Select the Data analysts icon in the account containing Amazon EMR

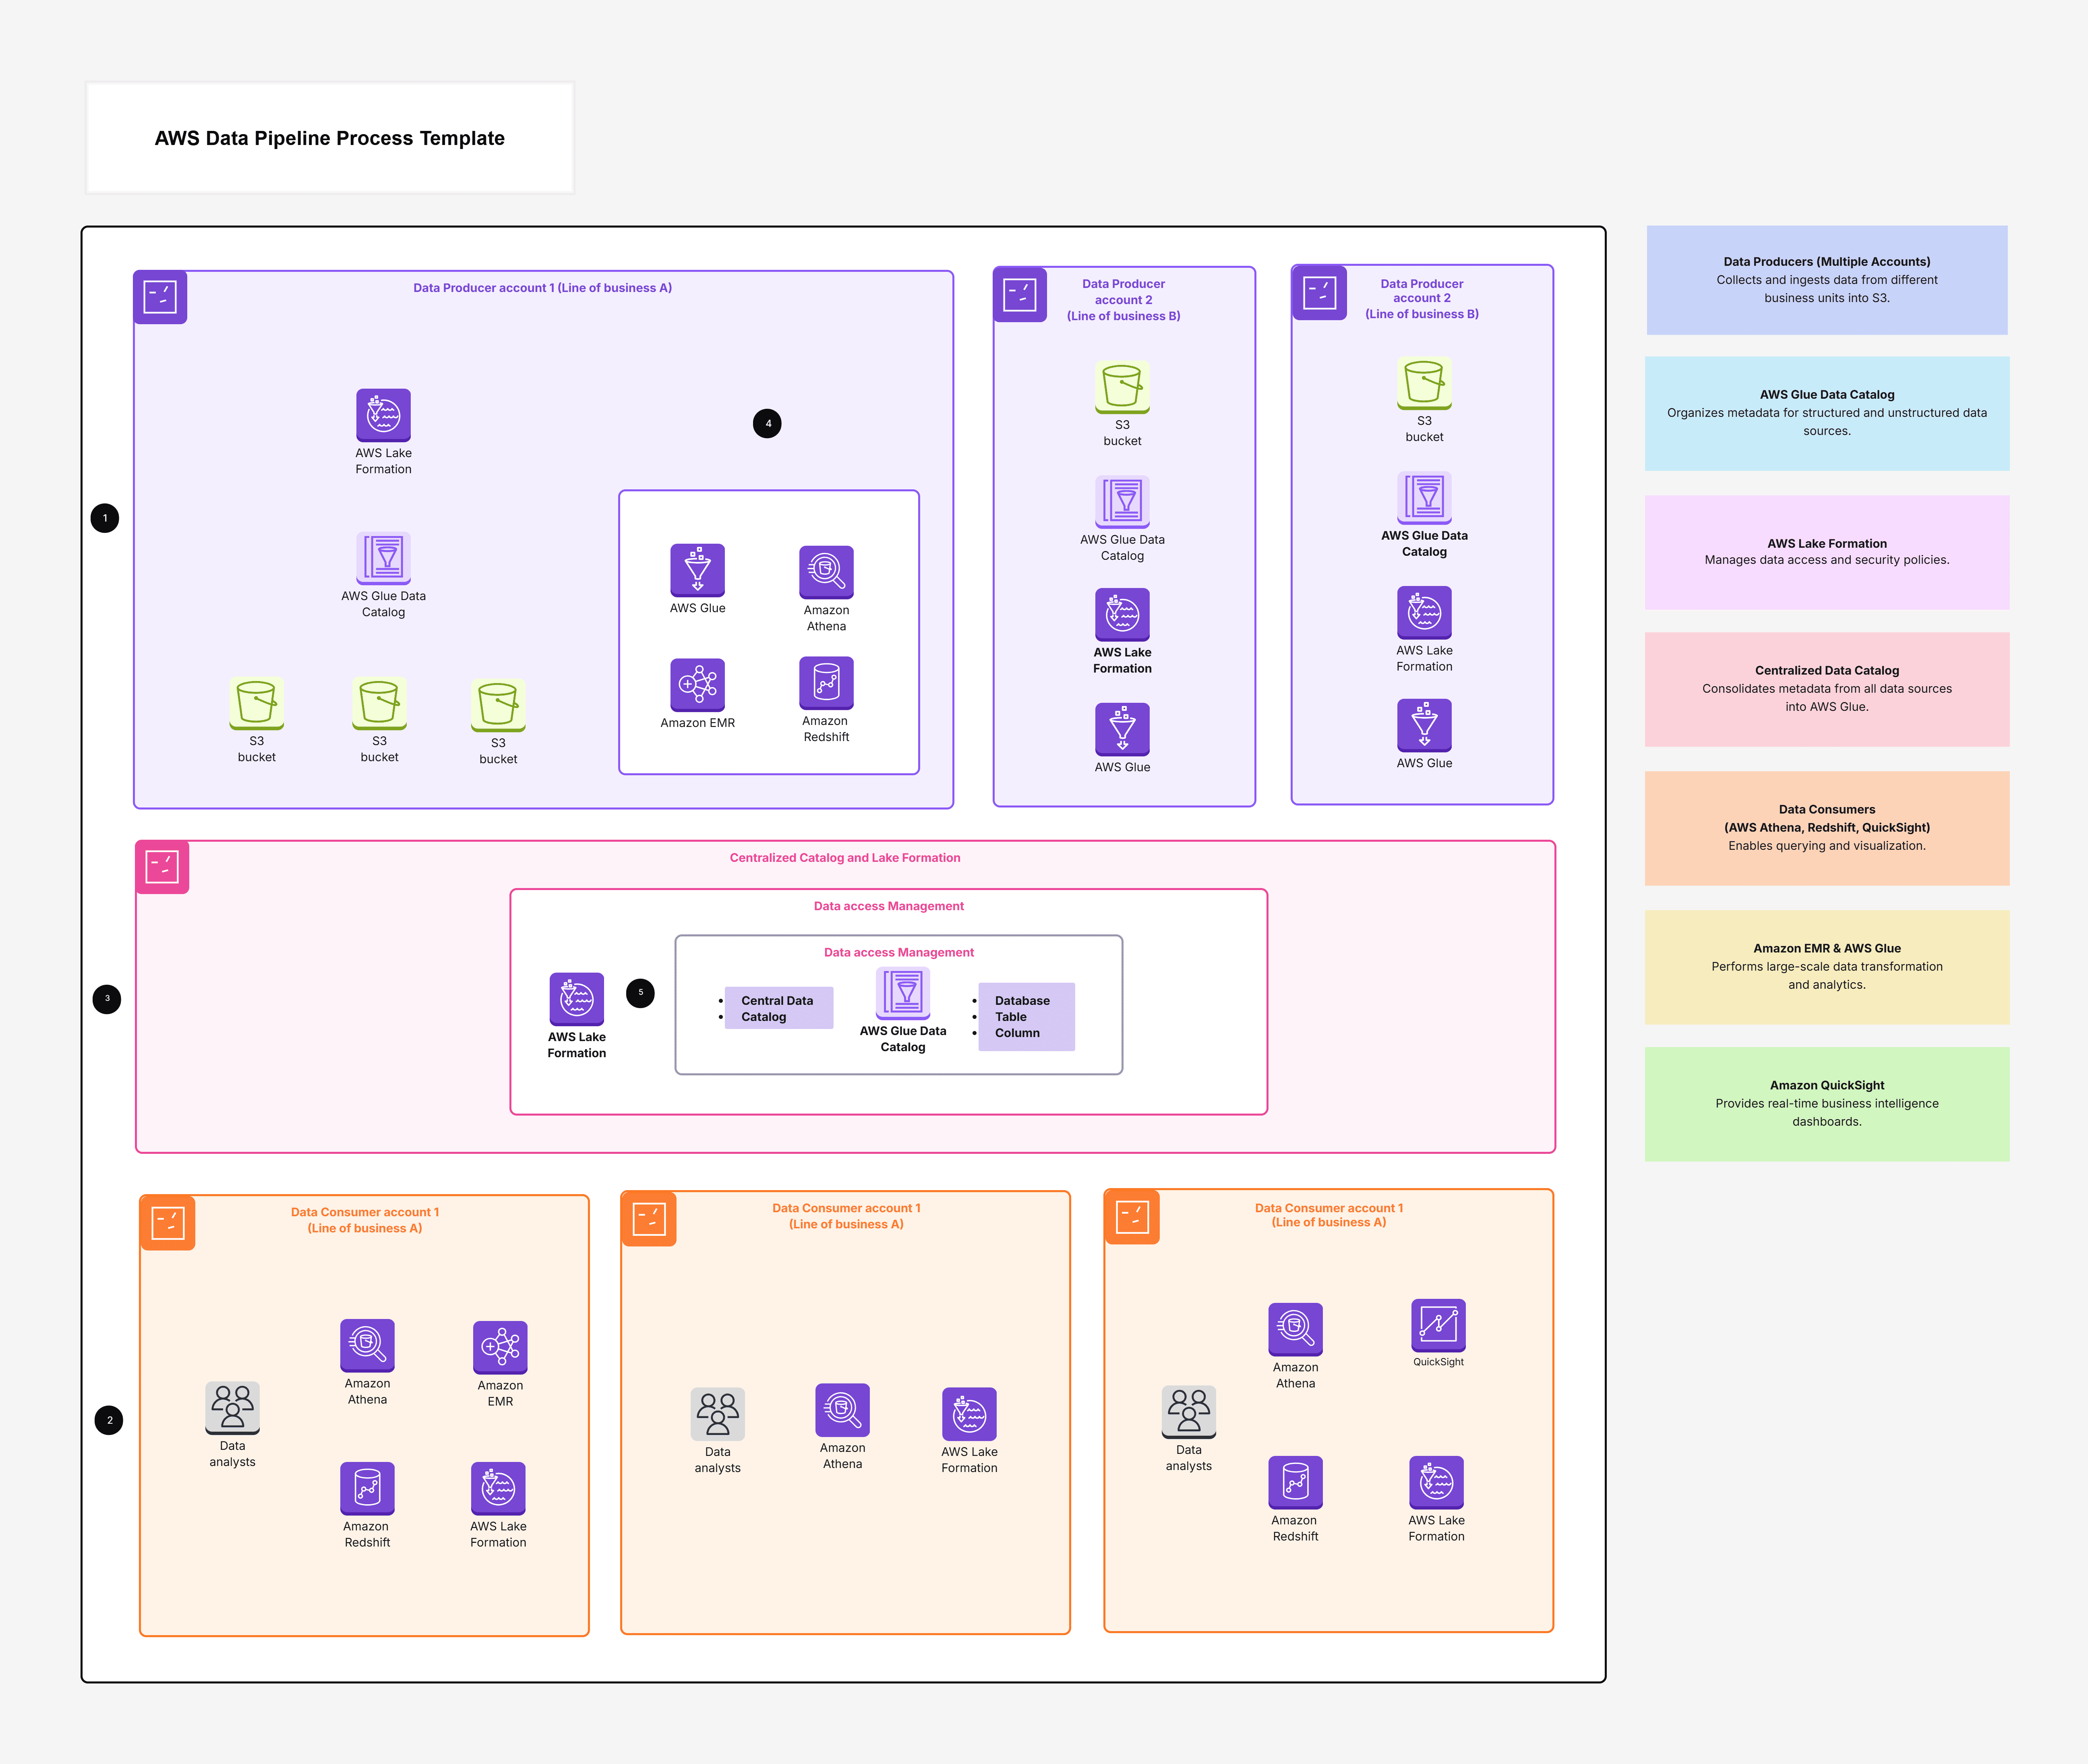(x=232, y=1408)
